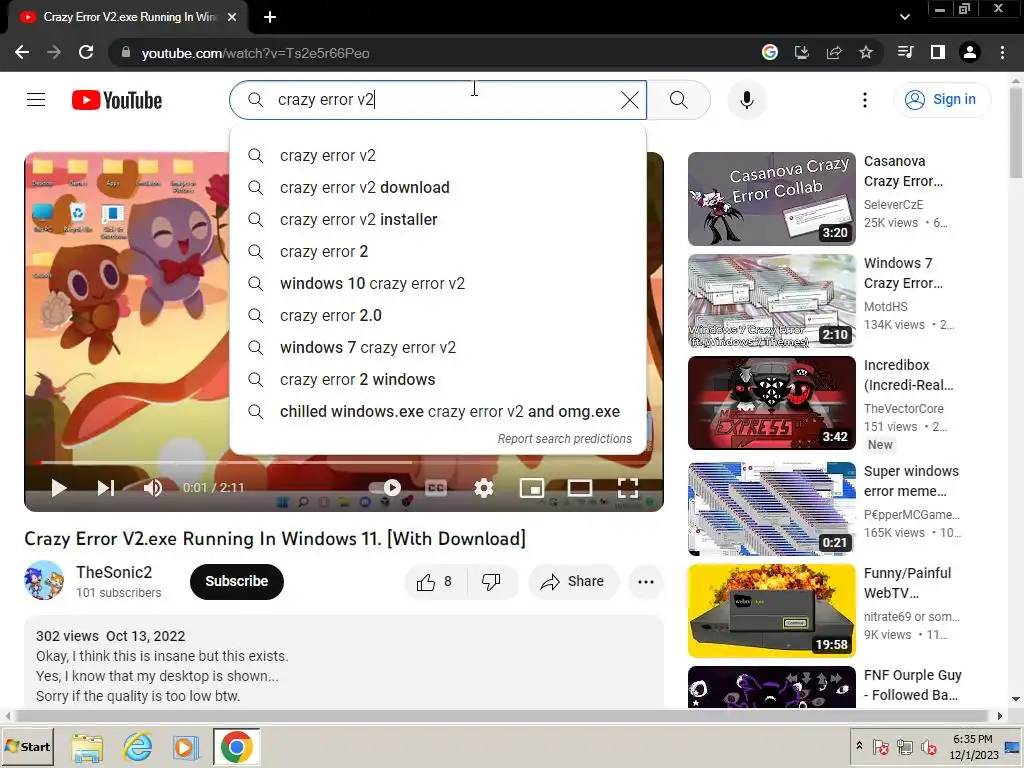Viewport: 1024px width, 768px height.
Task: Subscribe to TheSonic2 channel
Action: [x=236, y=581]
